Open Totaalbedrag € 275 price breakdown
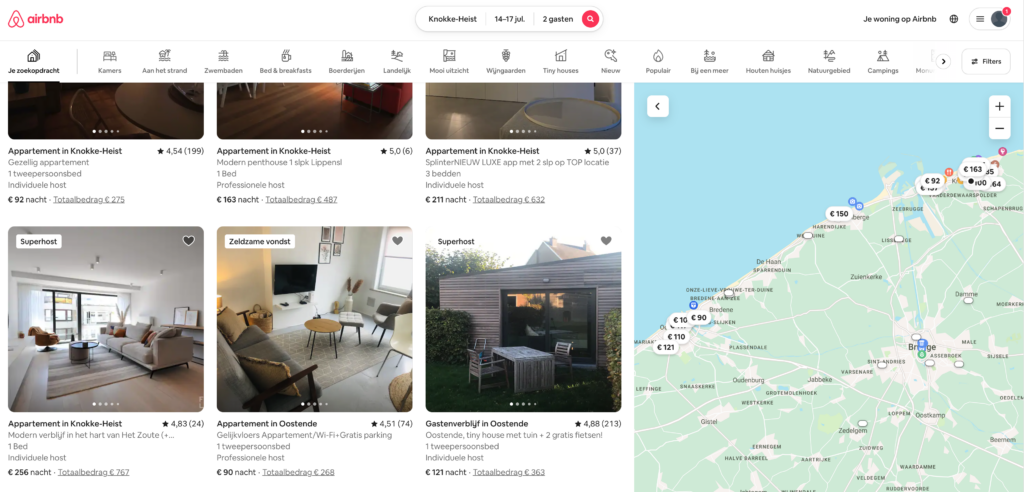This screenshot has height=492, width=1024. click(x=89, y=199)
